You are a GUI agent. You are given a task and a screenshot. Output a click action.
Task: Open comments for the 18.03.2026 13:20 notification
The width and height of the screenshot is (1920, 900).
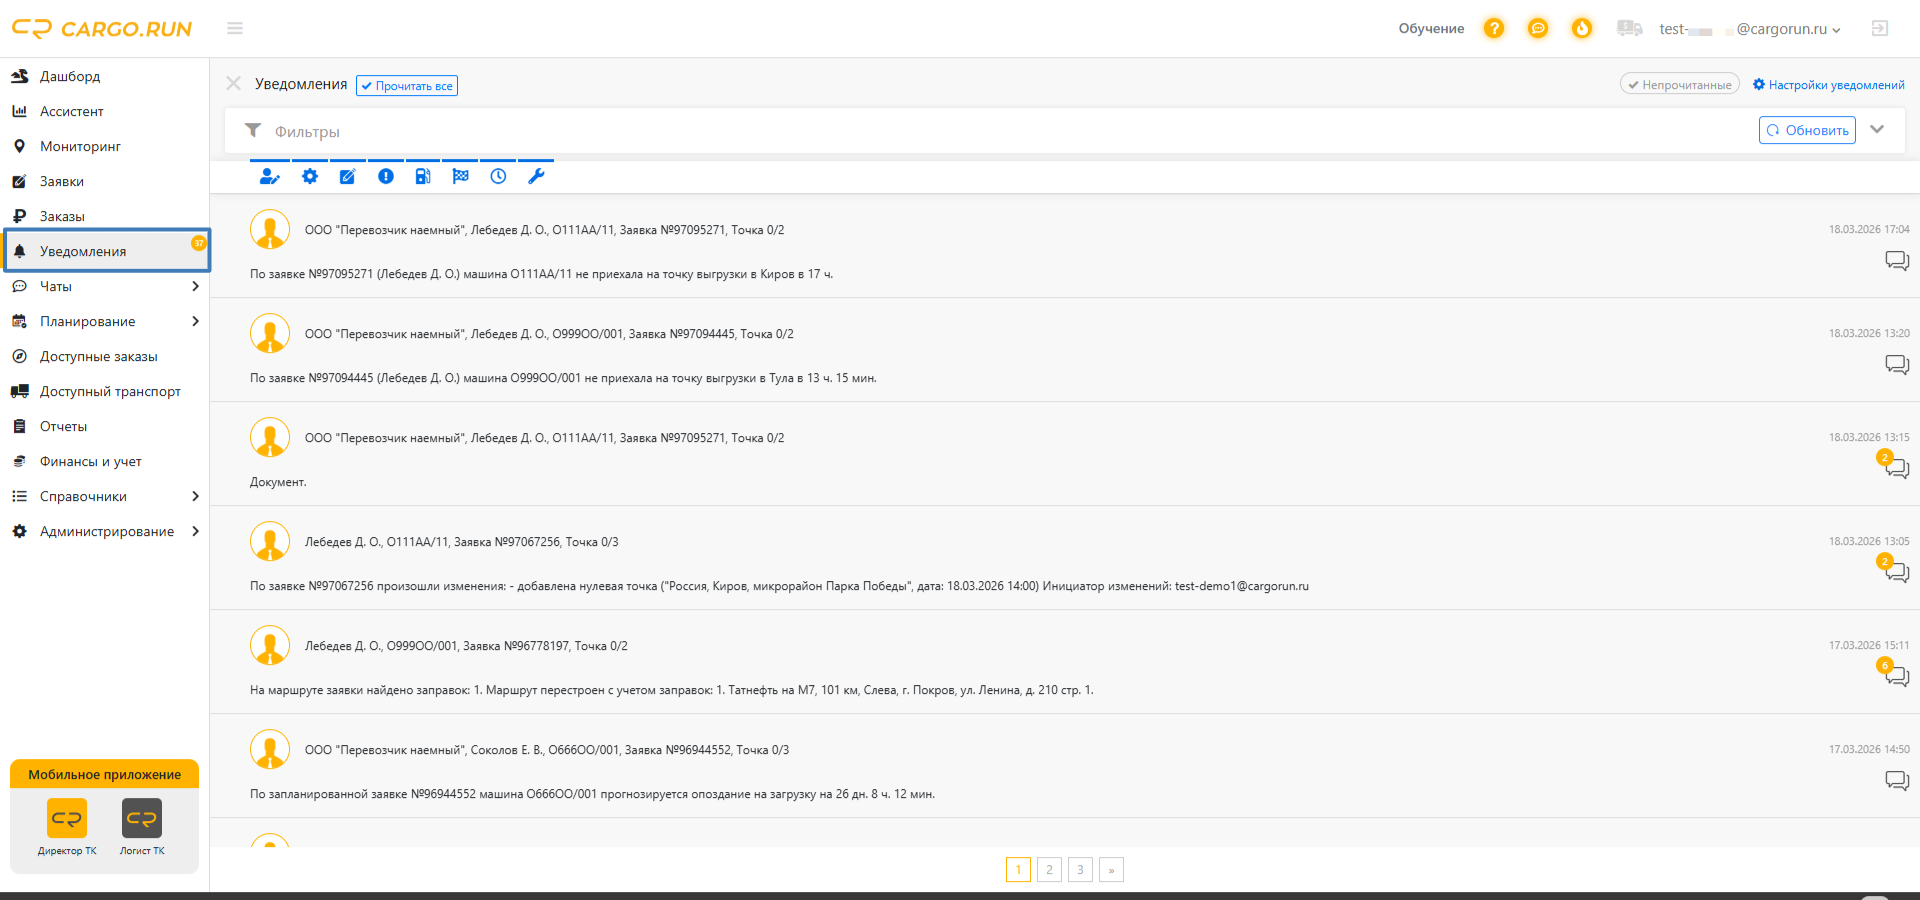[1897, 365]
